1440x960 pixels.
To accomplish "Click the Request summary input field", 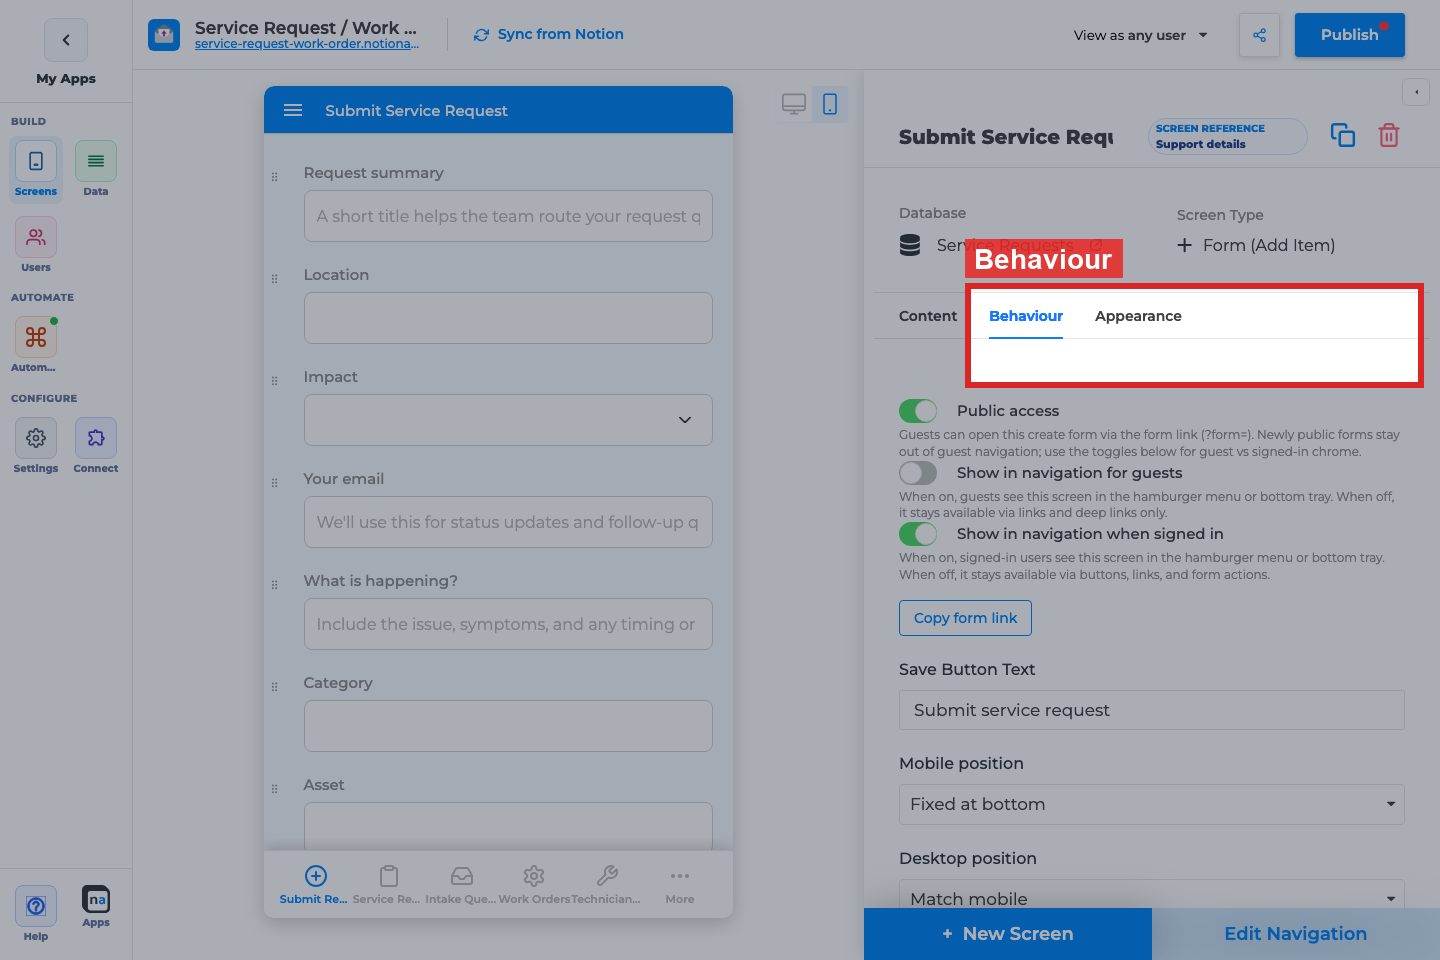I will [508, 216].
